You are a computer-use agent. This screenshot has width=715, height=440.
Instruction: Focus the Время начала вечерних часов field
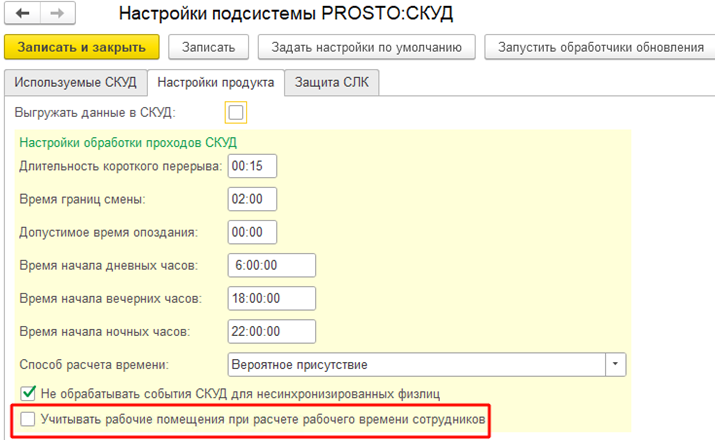tap(271, 297)
